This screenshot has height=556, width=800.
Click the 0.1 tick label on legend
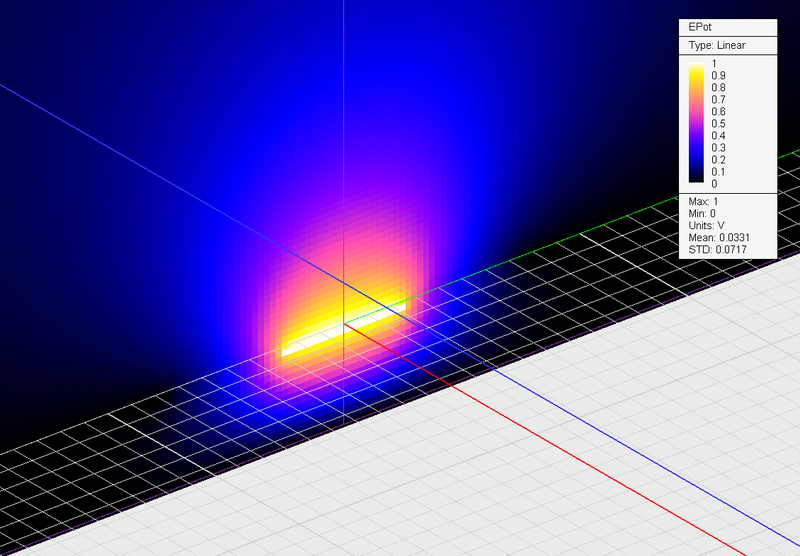718,171
